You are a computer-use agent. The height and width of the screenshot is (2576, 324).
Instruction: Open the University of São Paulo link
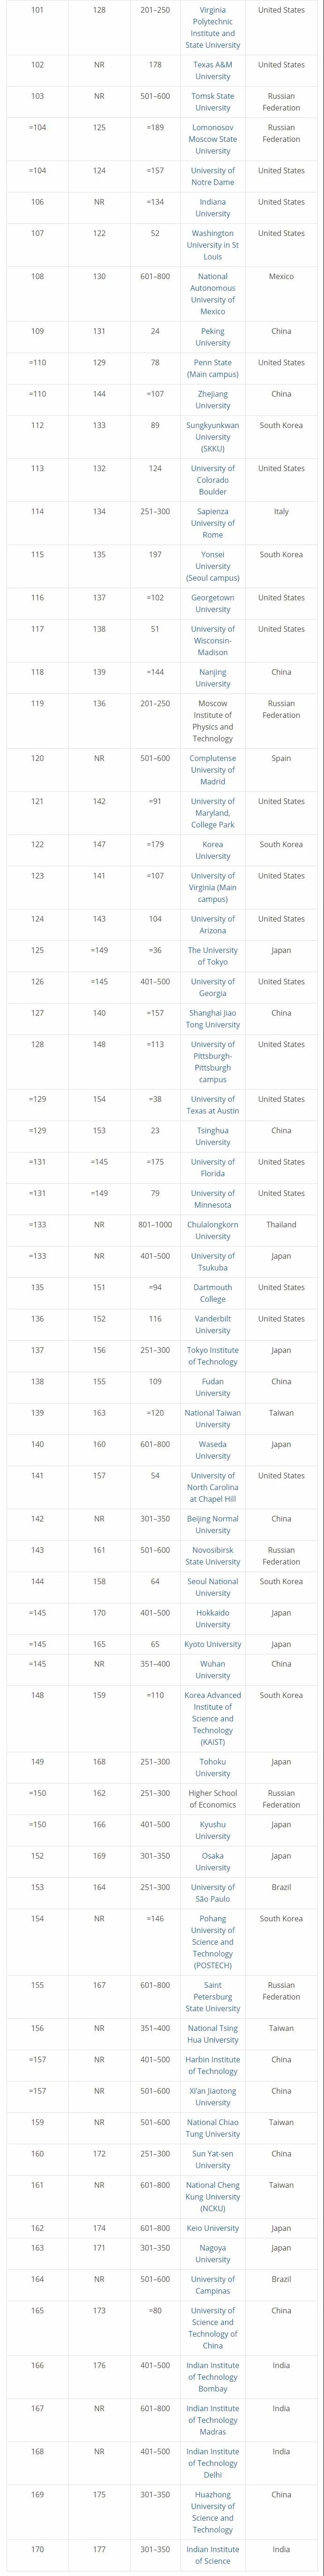pyautogui.click(x=212, y=1892)
